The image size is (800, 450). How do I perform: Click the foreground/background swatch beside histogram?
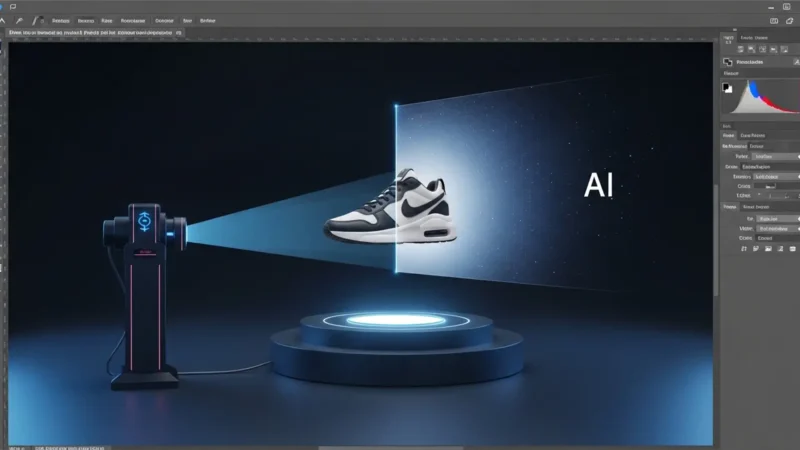click(x=727, y=88)
